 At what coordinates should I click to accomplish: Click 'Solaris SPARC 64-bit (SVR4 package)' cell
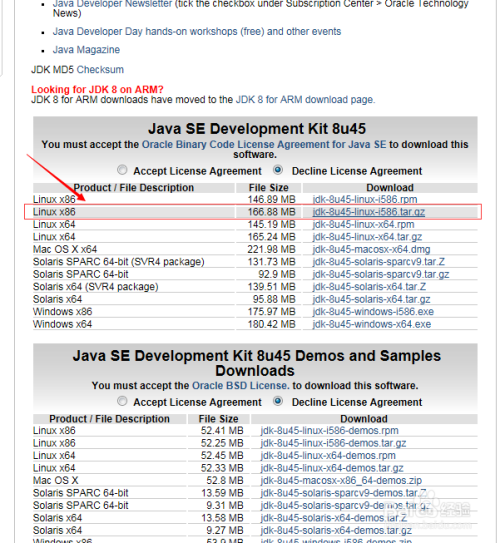pos(119,262)
